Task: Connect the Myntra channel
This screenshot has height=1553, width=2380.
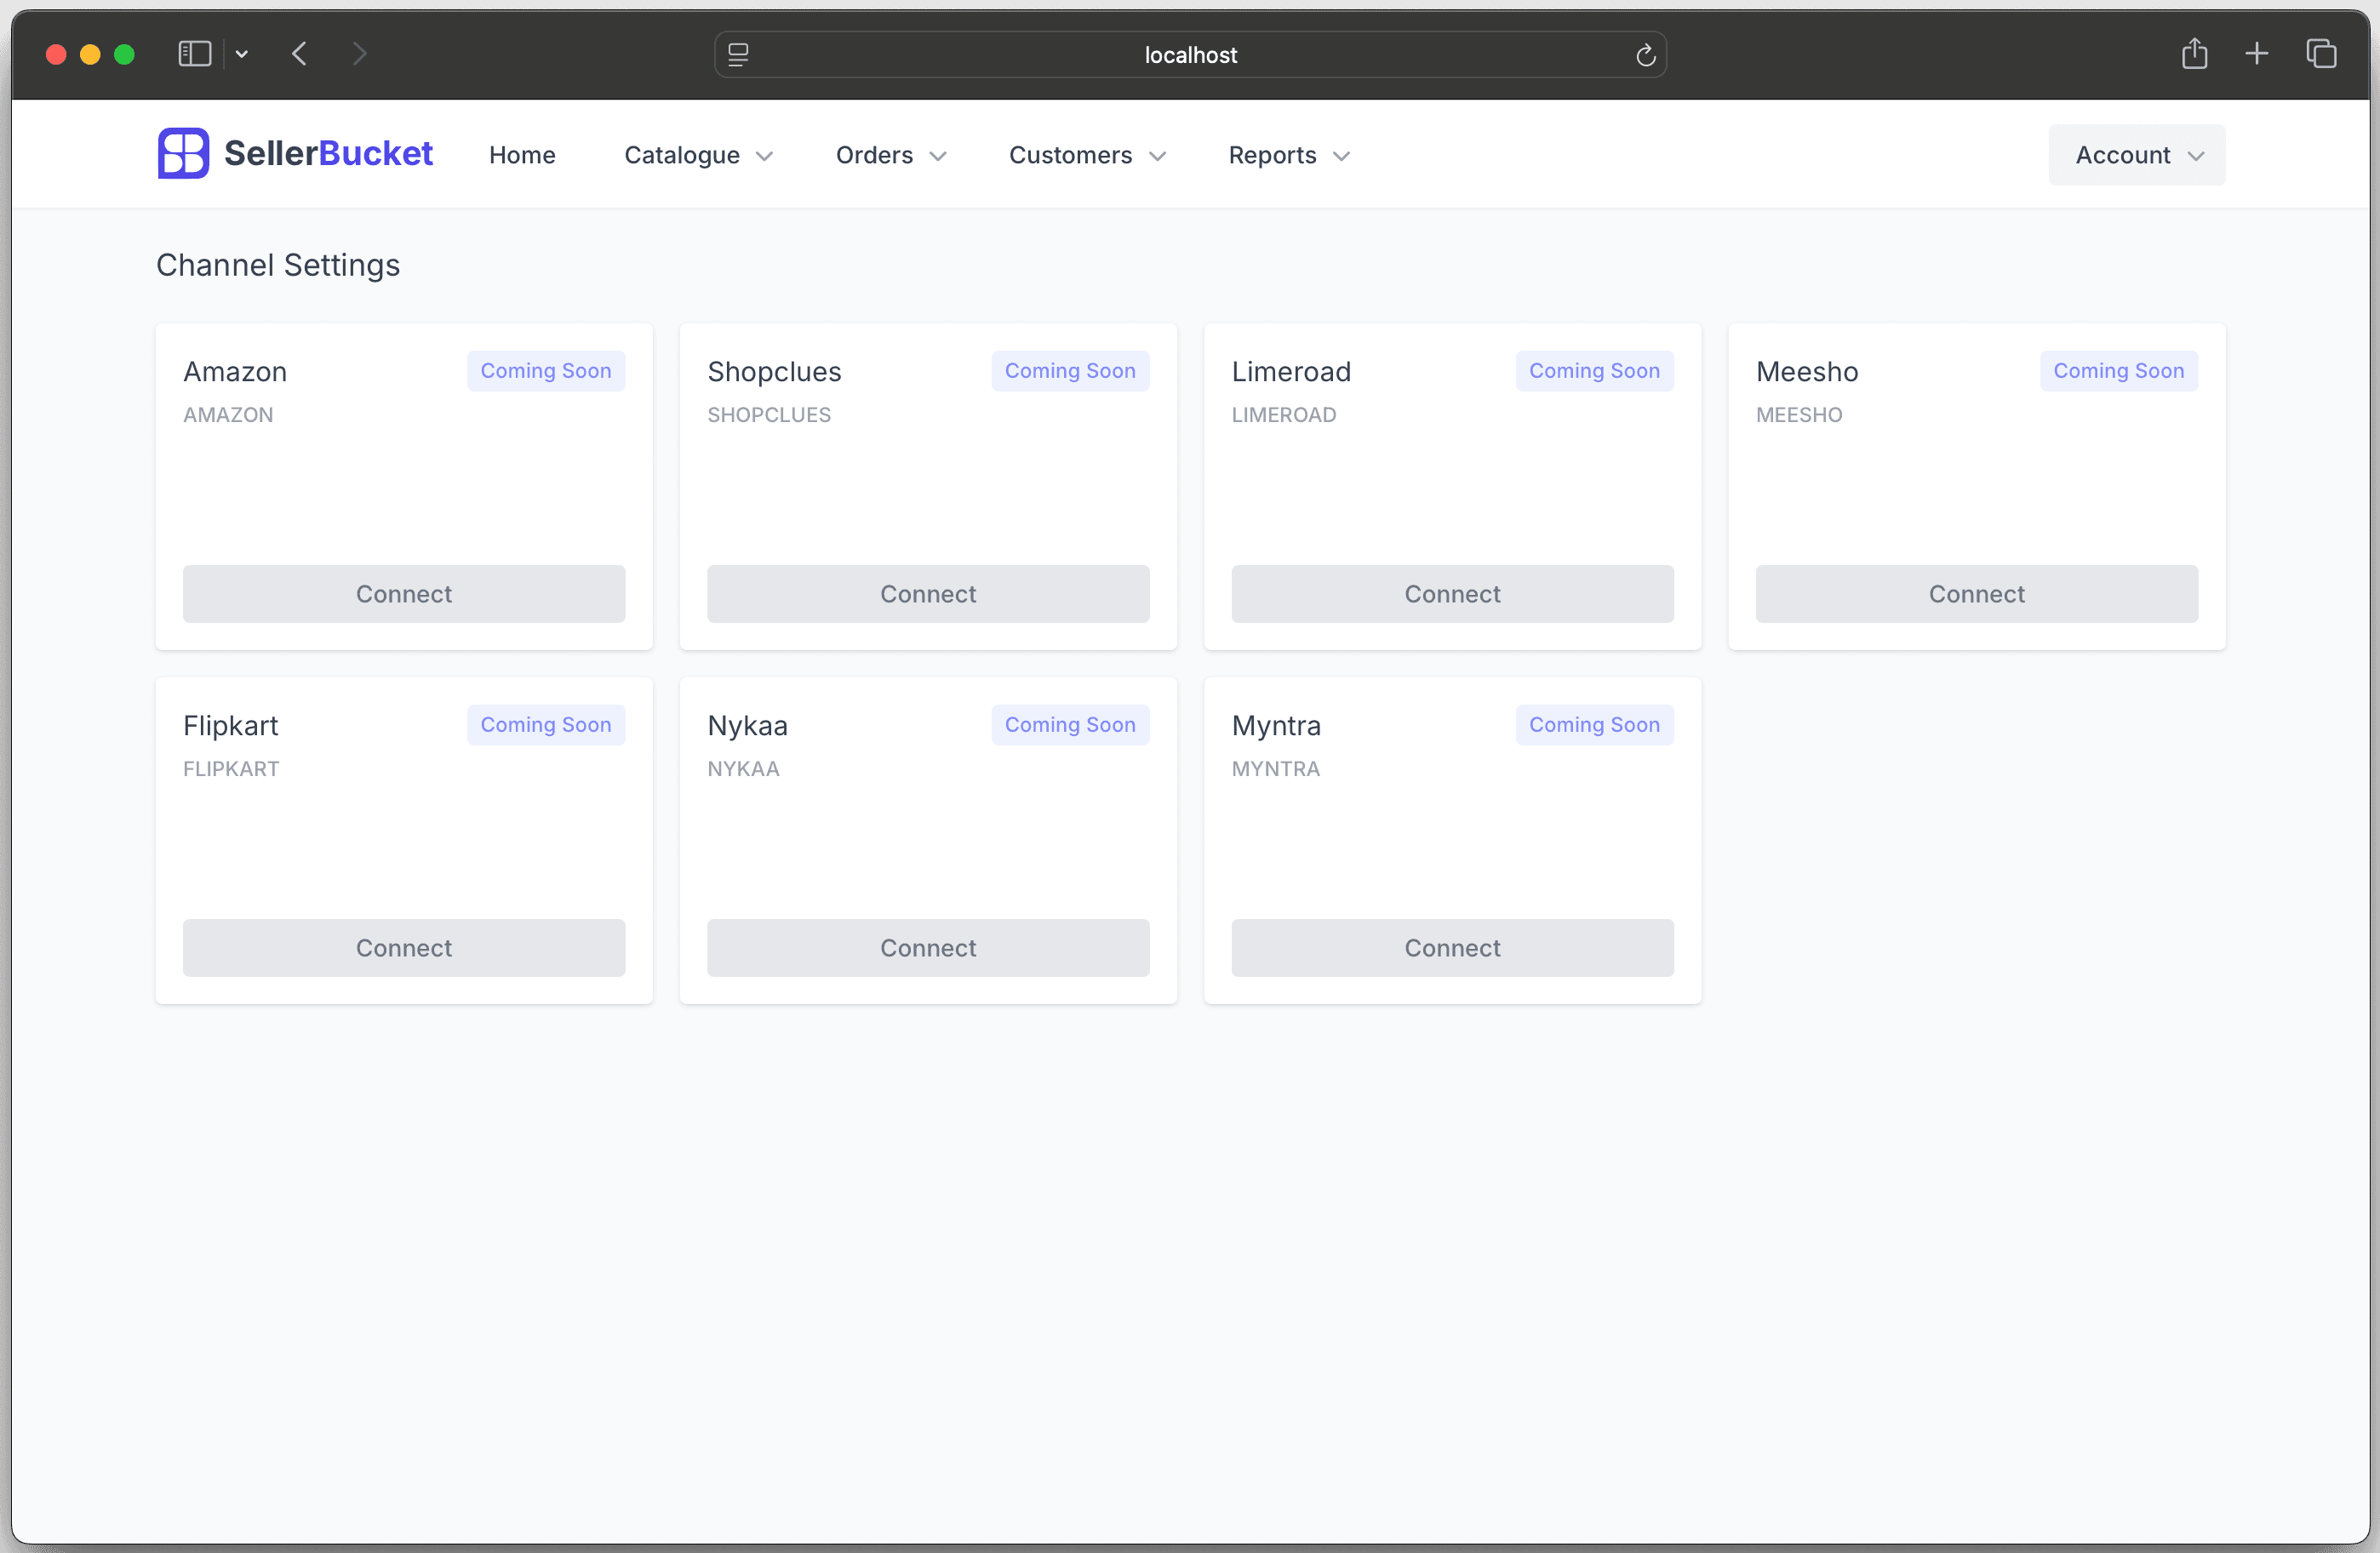Action: [1452, 948]
